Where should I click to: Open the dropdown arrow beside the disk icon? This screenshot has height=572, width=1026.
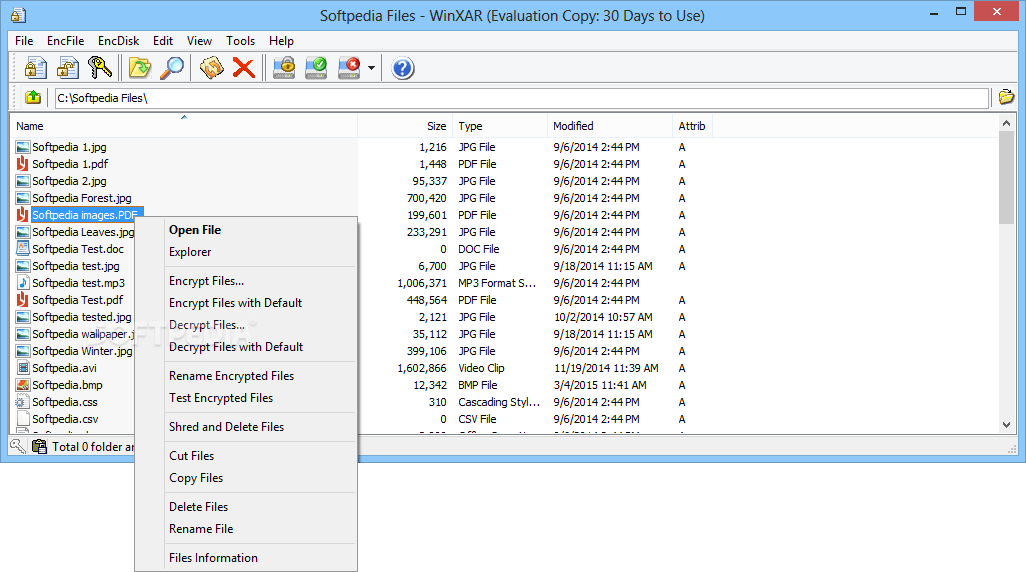pos(371,68)
